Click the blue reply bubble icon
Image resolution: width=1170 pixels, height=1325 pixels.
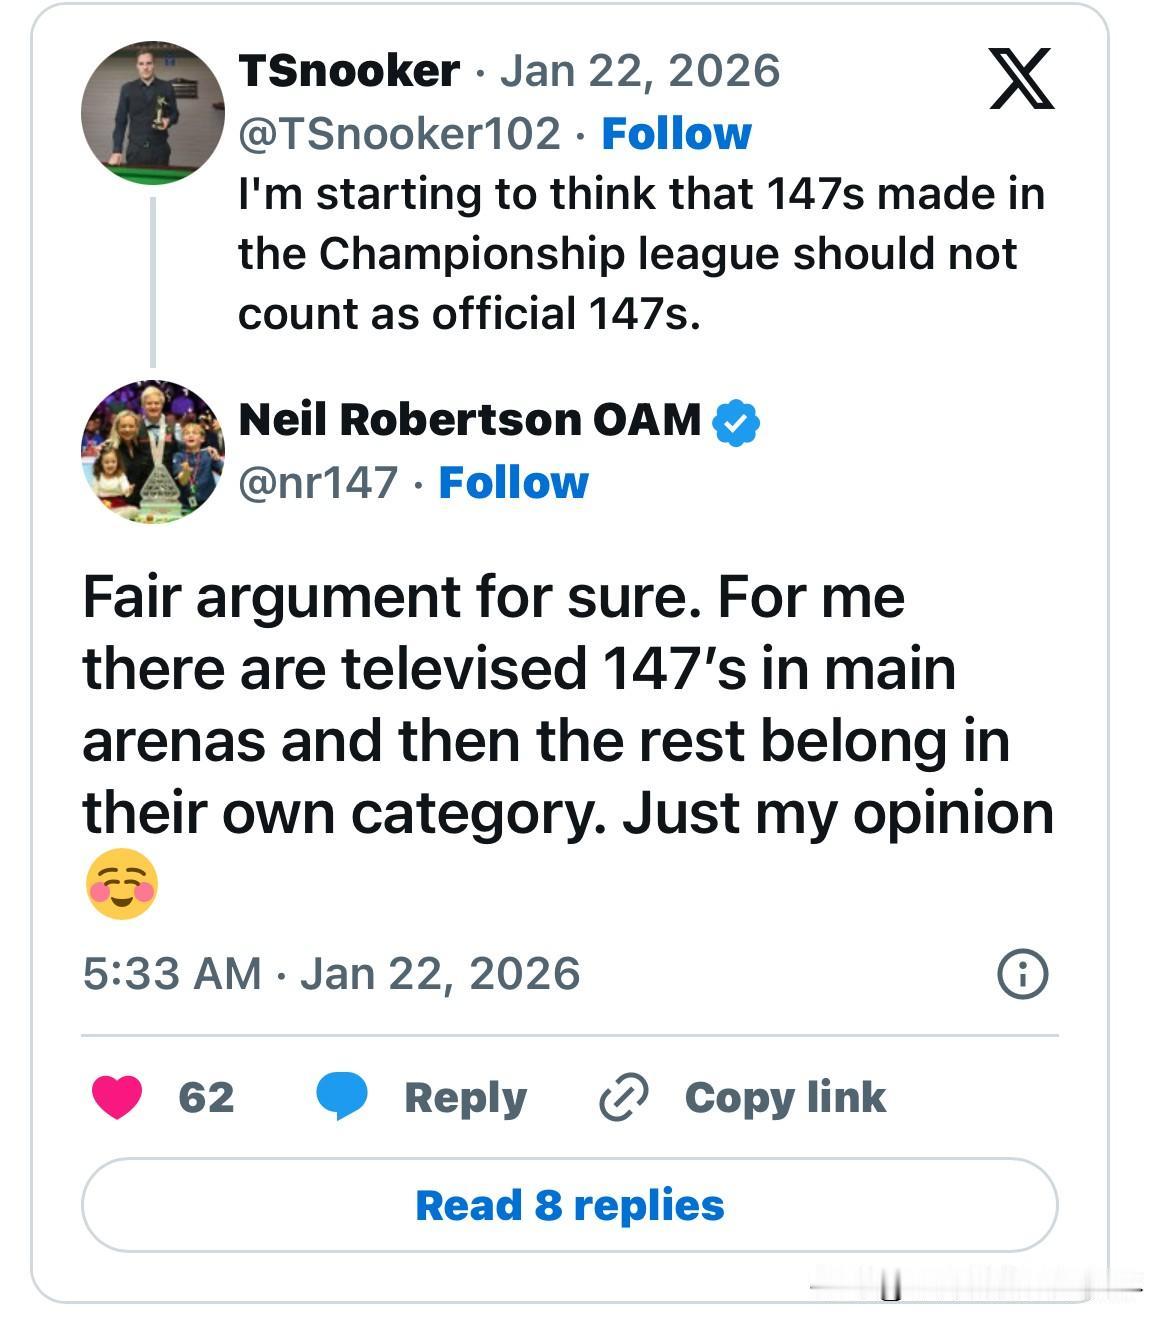pos(341,1096)
